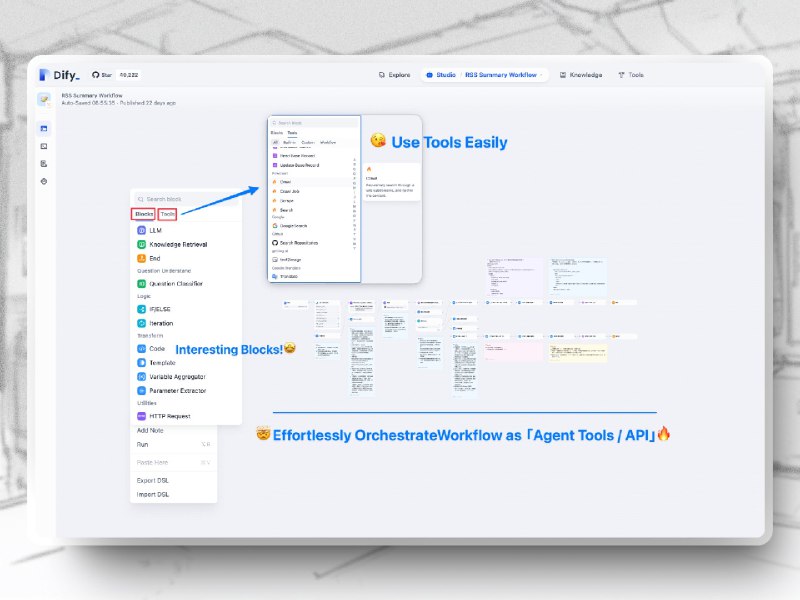Choose Import DSL from context menu

[173, 494]
